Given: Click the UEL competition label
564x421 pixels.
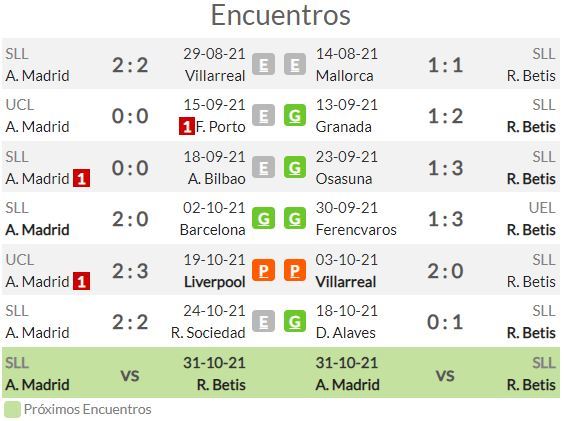Looking at the screenshot, I should pyautogui.click(x=542, y=208).
